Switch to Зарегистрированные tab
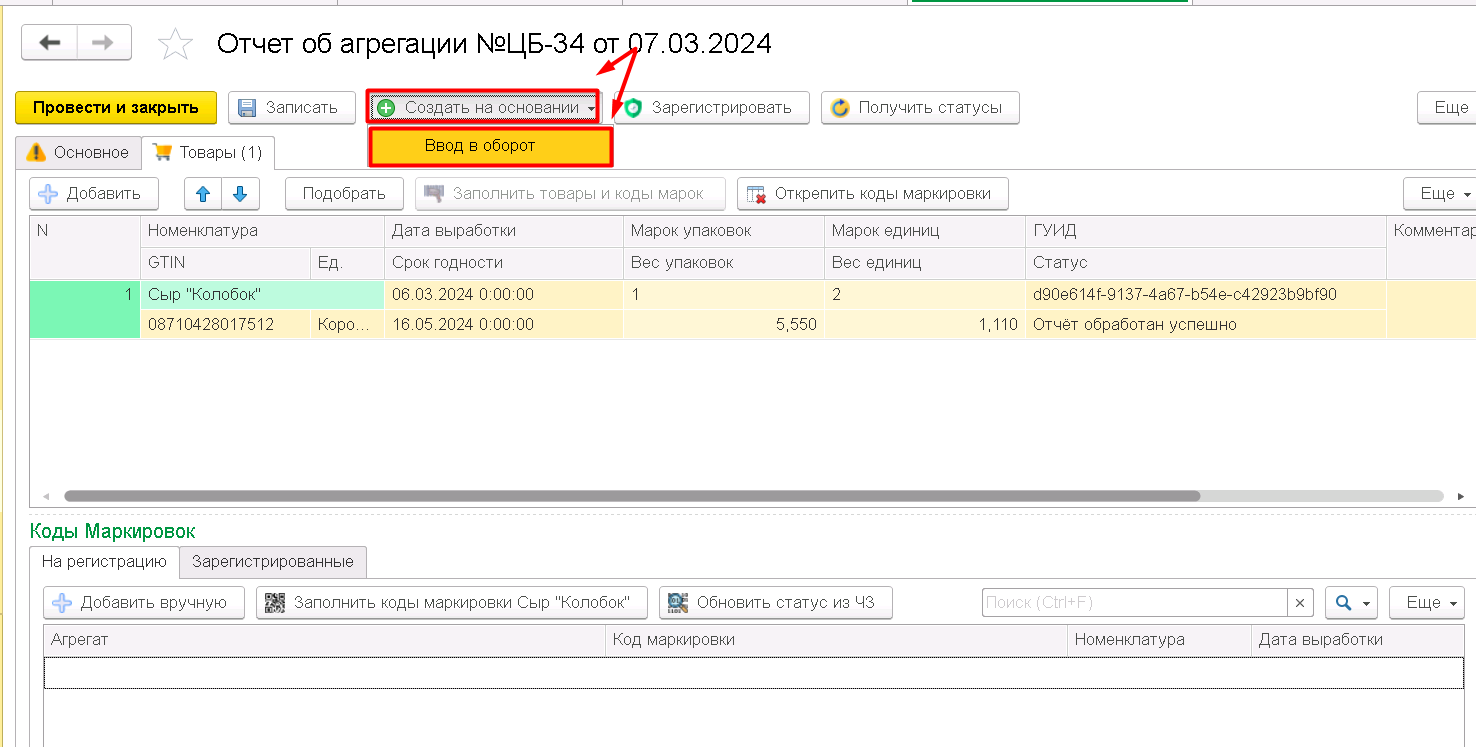1476x747 pixels. [273, 561]
